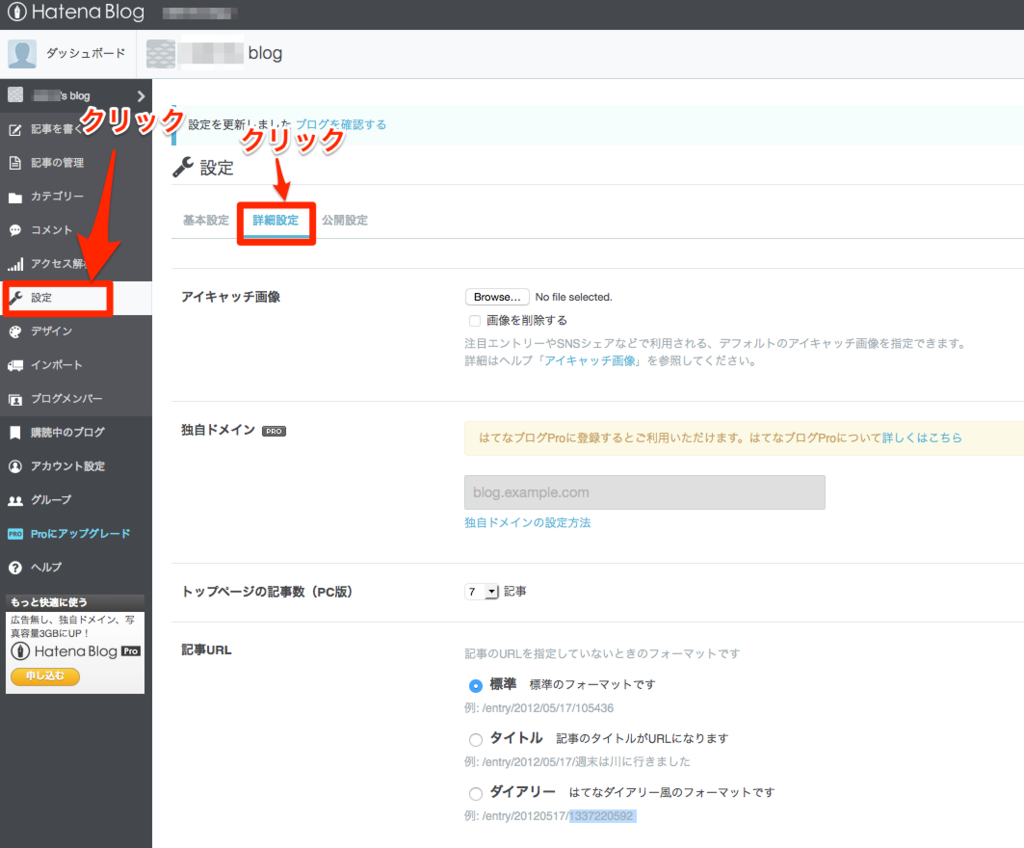Screen dimensions: 1024x848
Task: Check the 画像を削除する checkbox
Action: click(475, 321)
